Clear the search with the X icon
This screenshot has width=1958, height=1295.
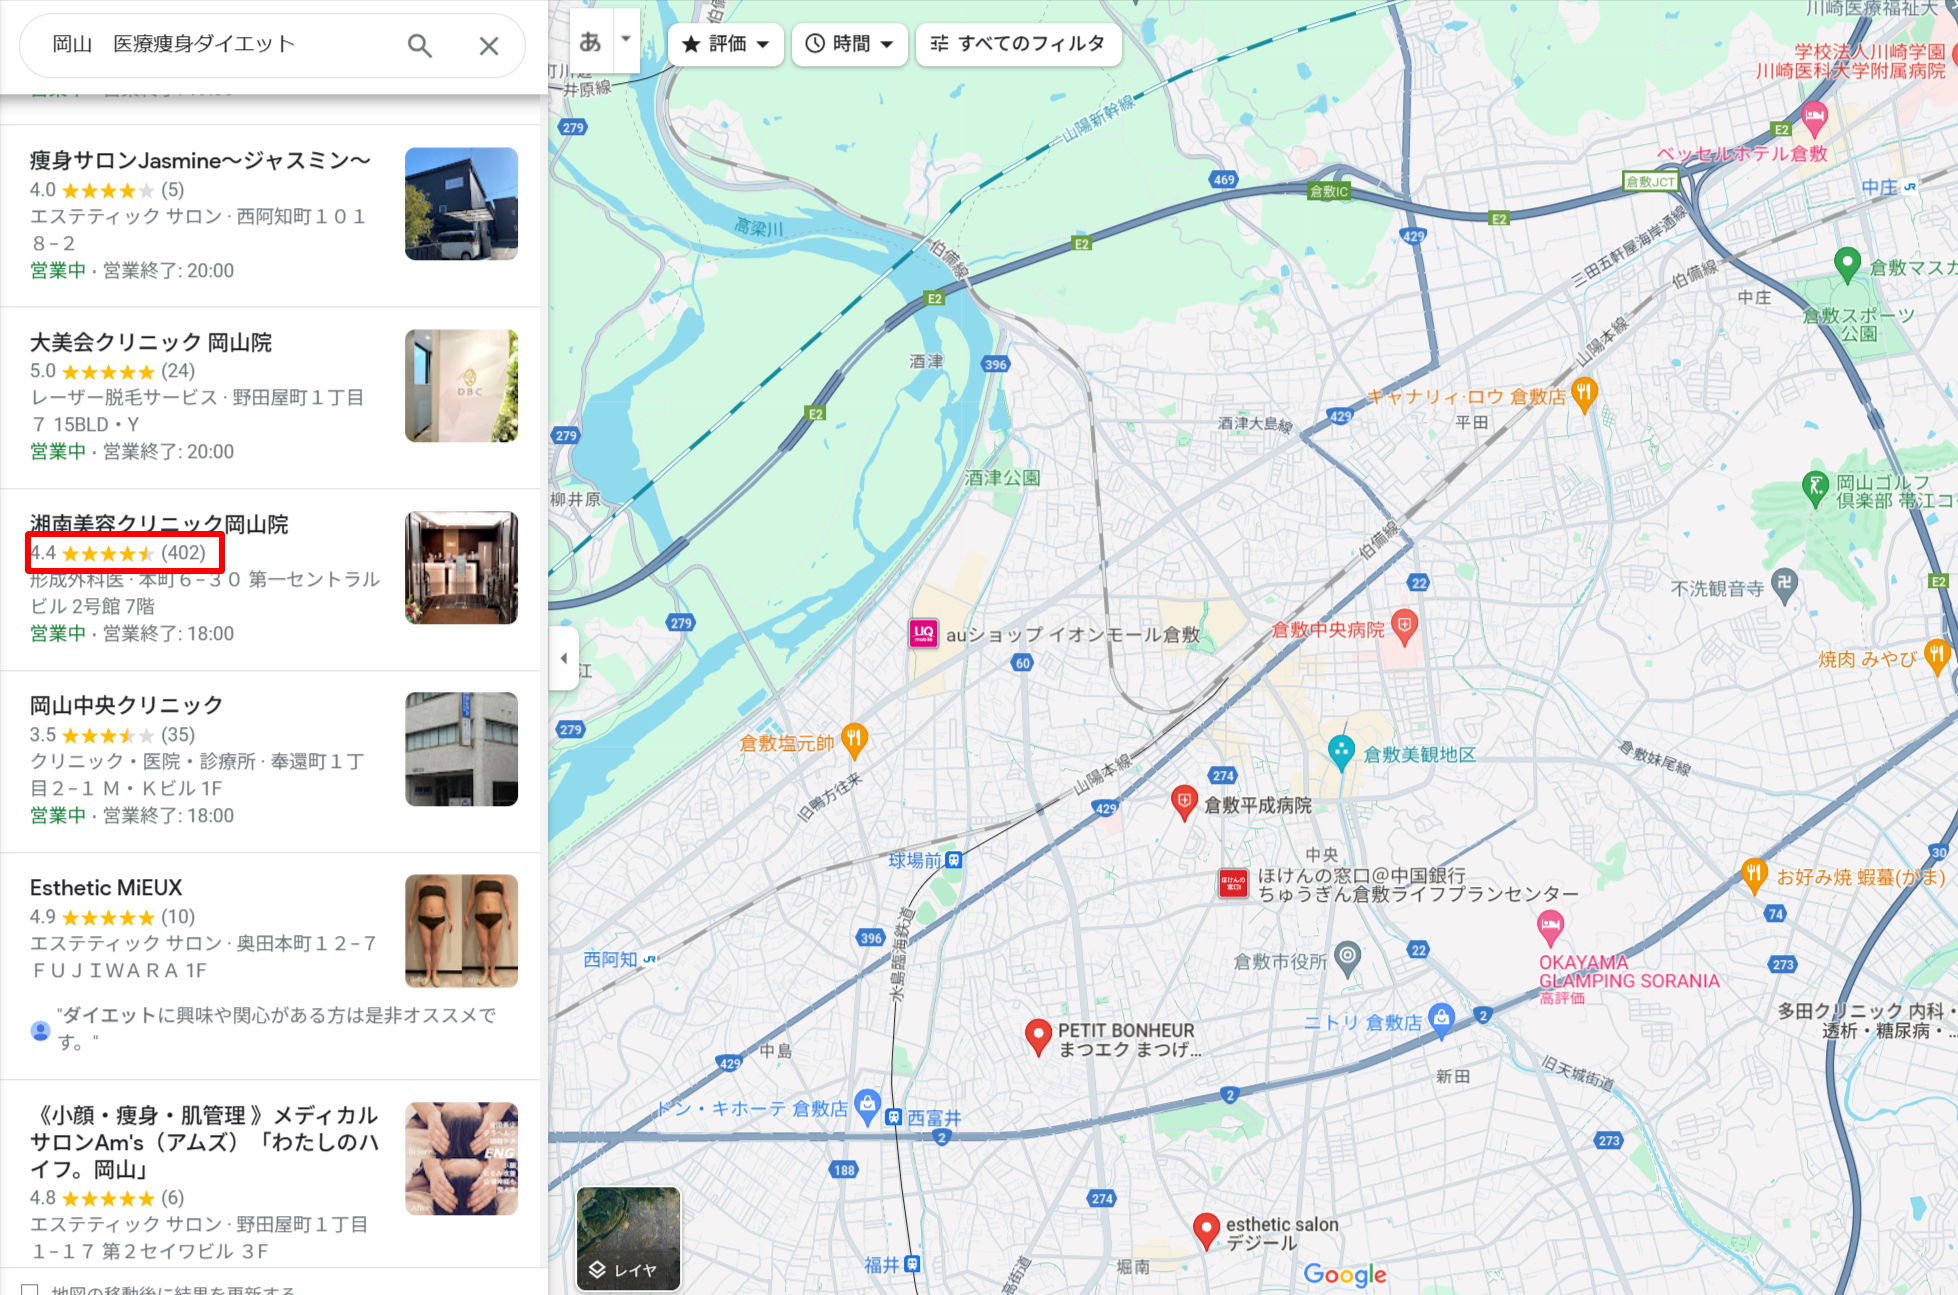489,45
